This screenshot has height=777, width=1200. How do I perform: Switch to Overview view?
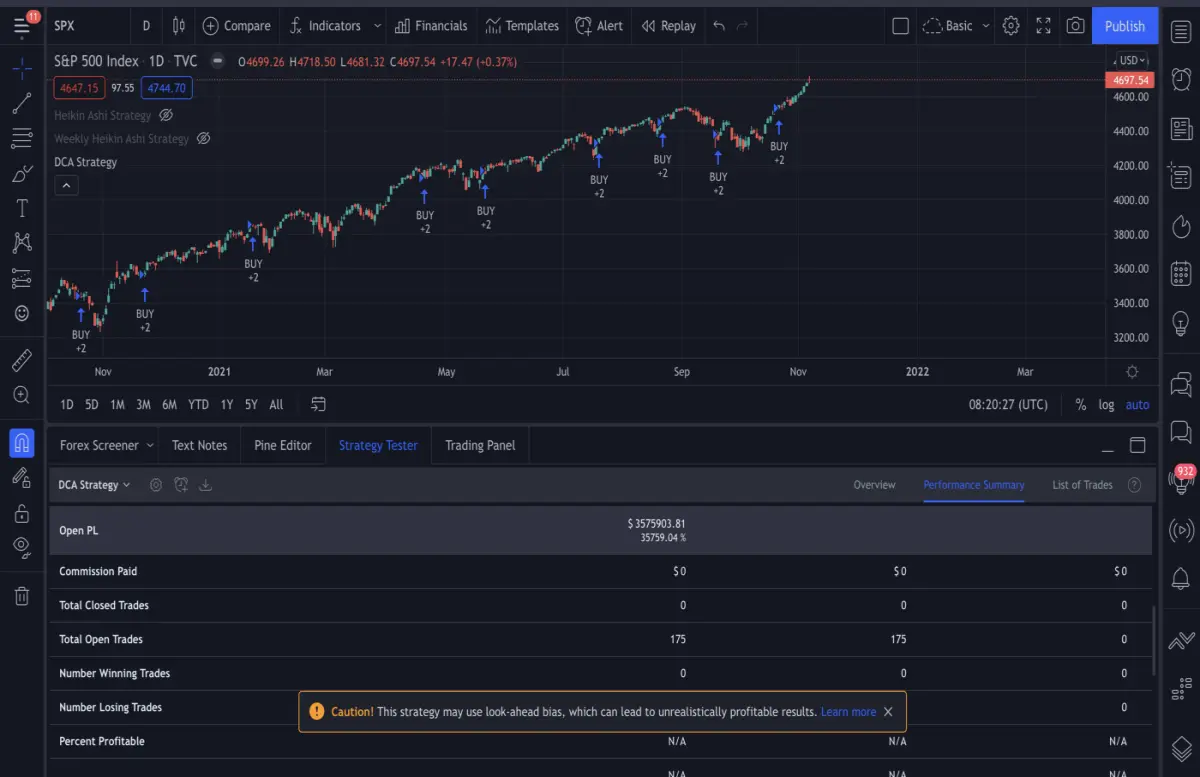874,485
